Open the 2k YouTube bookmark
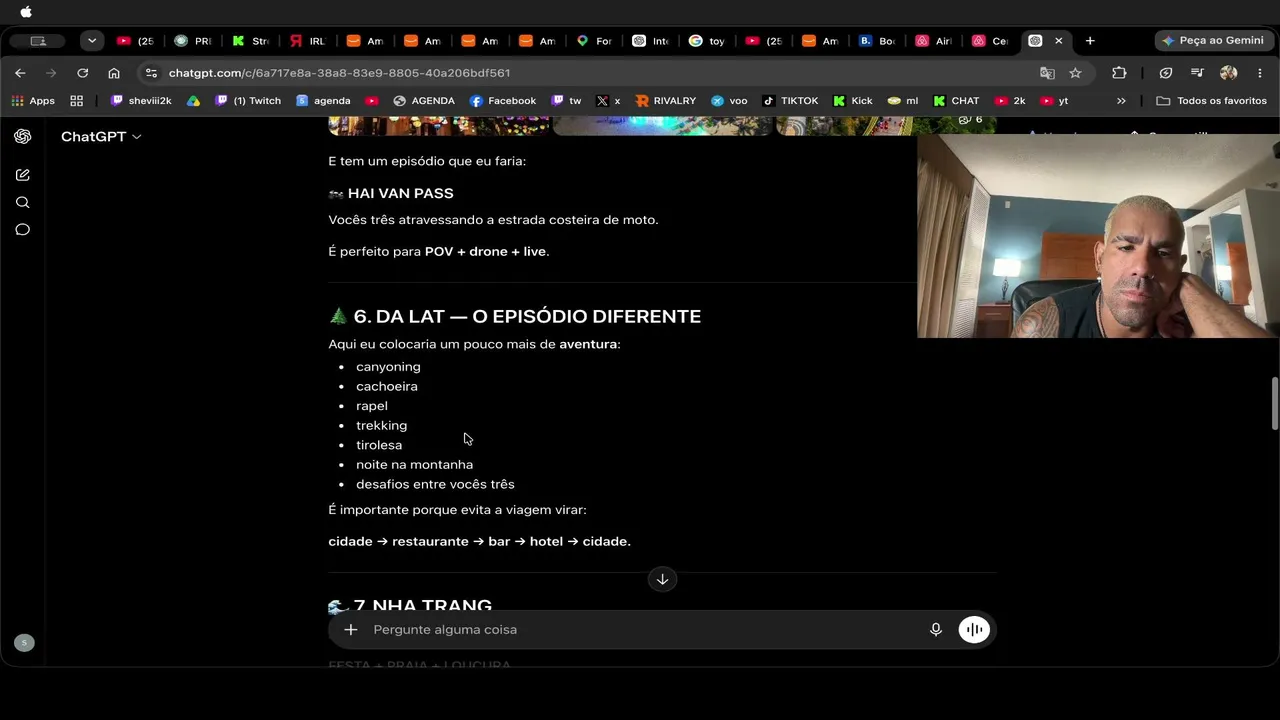The height and width of the screenshot is (720, 1280). [1010, 101]
